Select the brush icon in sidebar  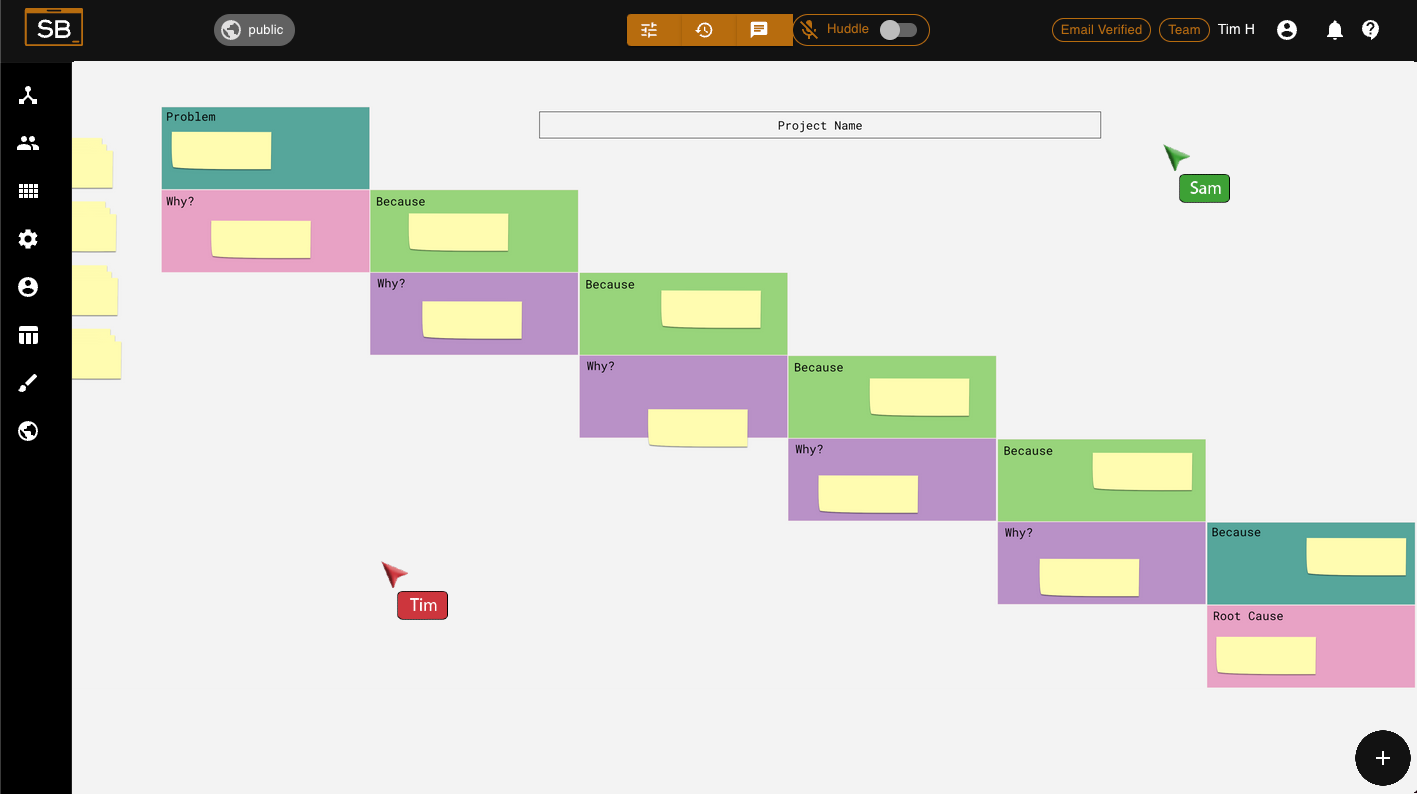point(28,383)
